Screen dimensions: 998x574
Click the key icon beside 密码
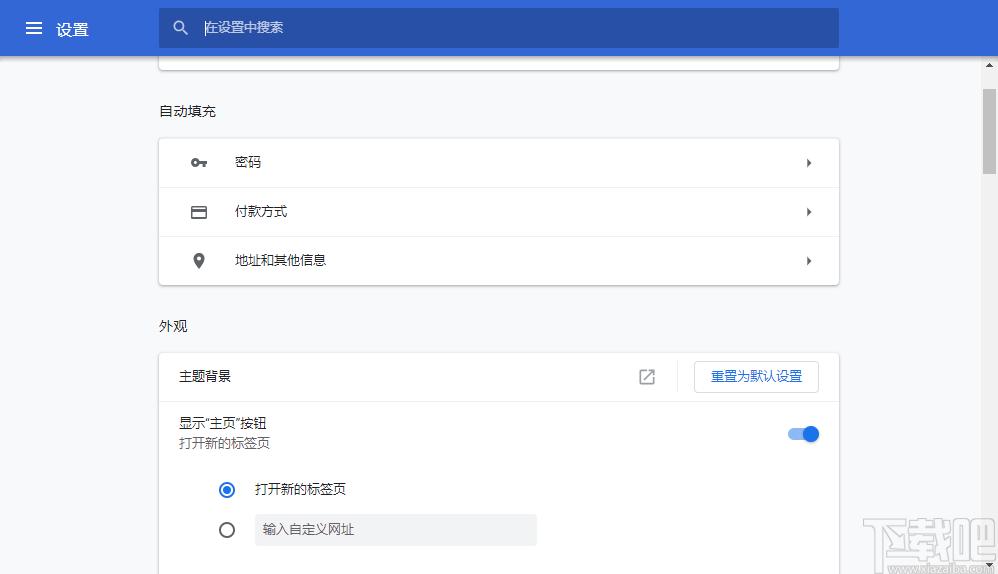click(x=199, y=163)
